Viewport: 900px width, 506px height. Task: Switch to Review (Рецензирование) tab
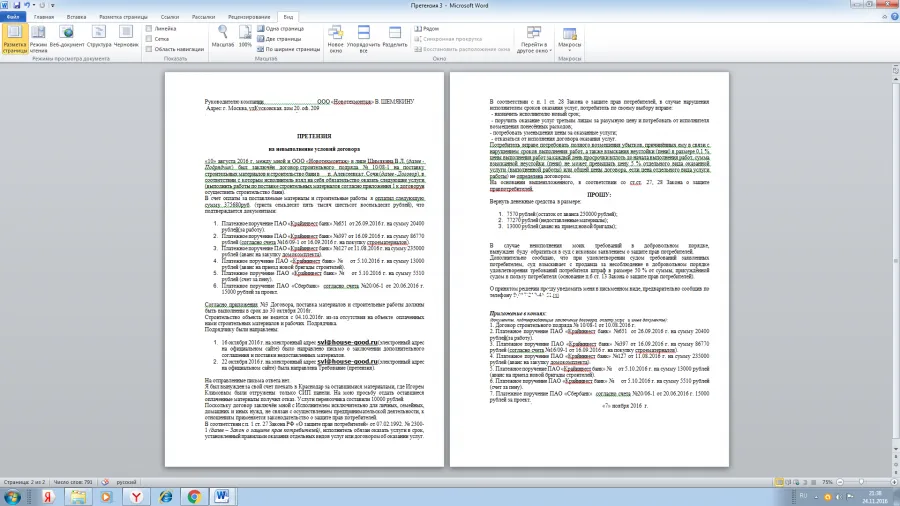pos(249,17)
